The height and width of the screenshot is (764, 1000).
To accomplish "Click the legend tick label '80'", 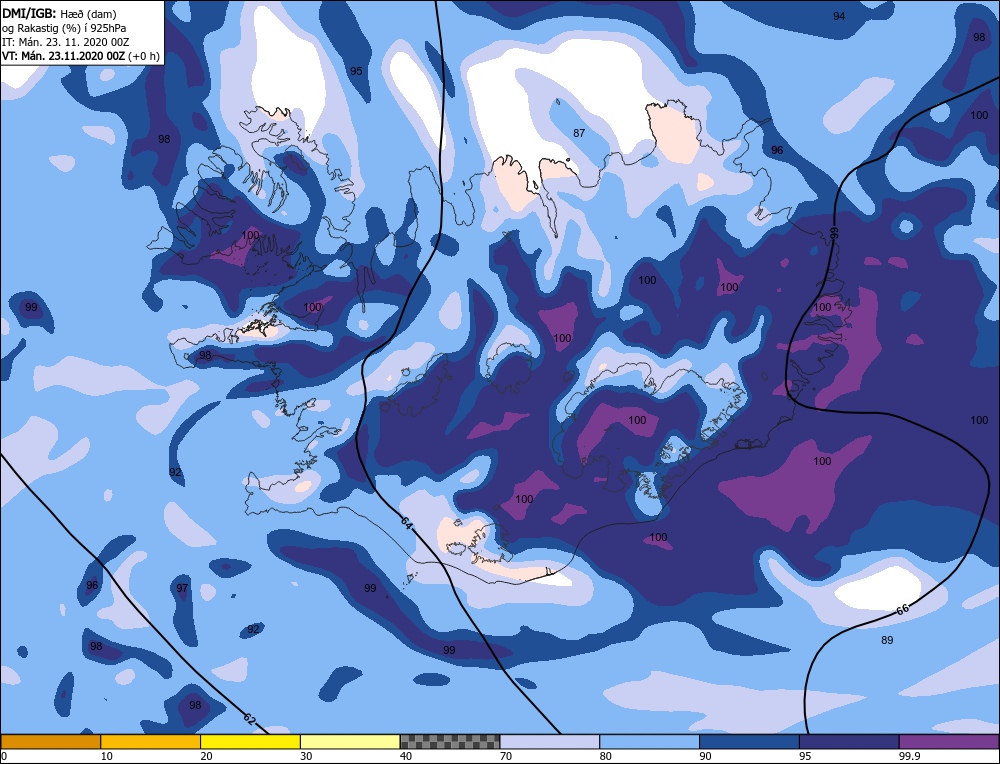I will pyautogui.click(x=606, y=756).
